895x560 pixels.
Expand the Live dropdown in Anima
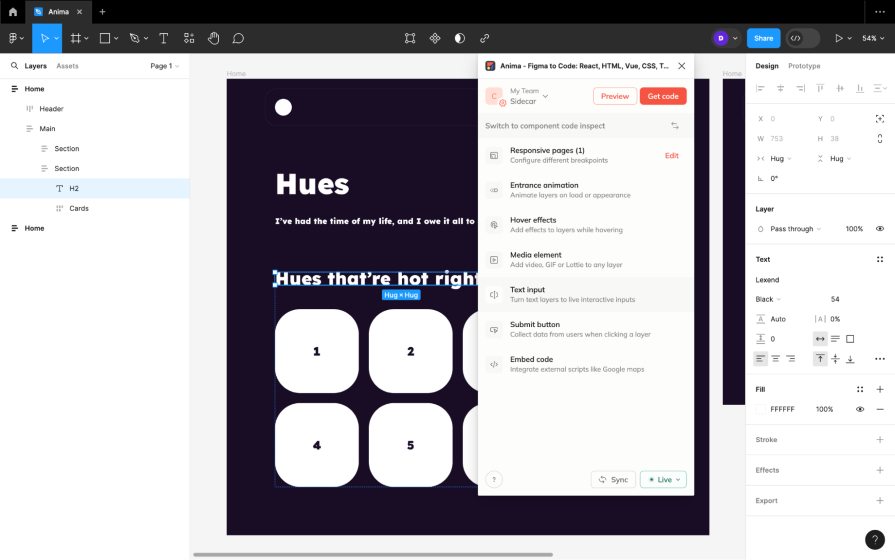click(663, 480)
